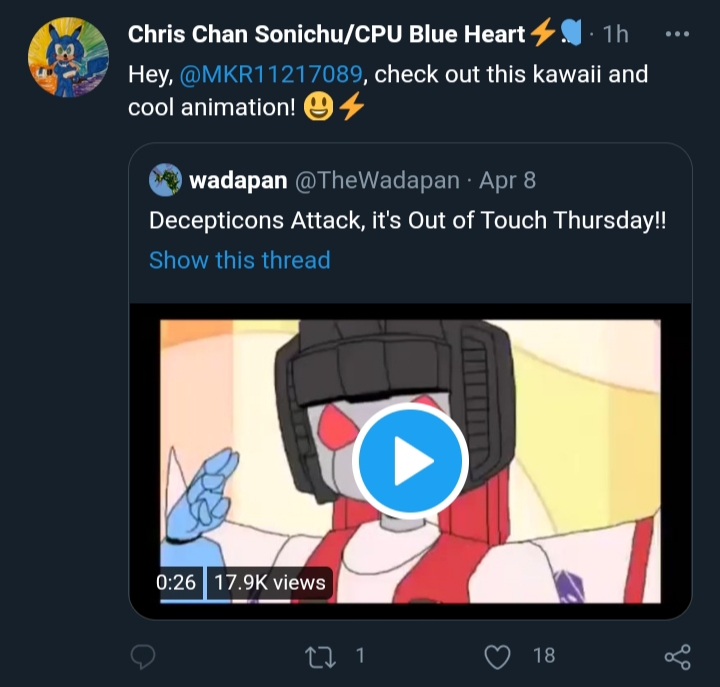Open Chris Chan Sonichu profile avatar
720x687 pixels.
point(68,57)
